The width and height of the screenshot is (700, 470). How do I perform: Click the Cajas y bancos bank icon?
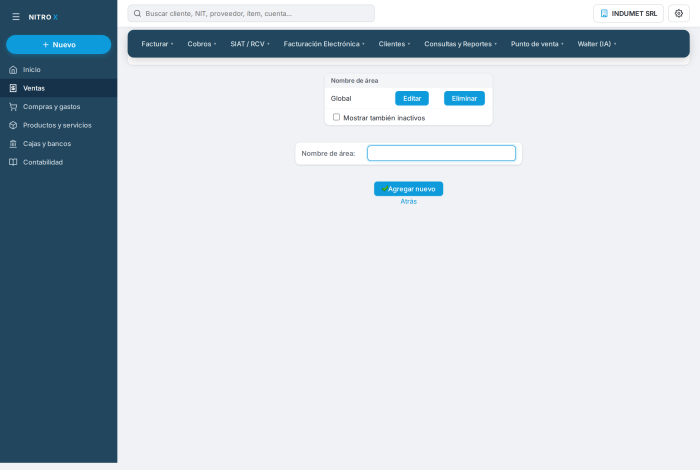coord(13,144)
